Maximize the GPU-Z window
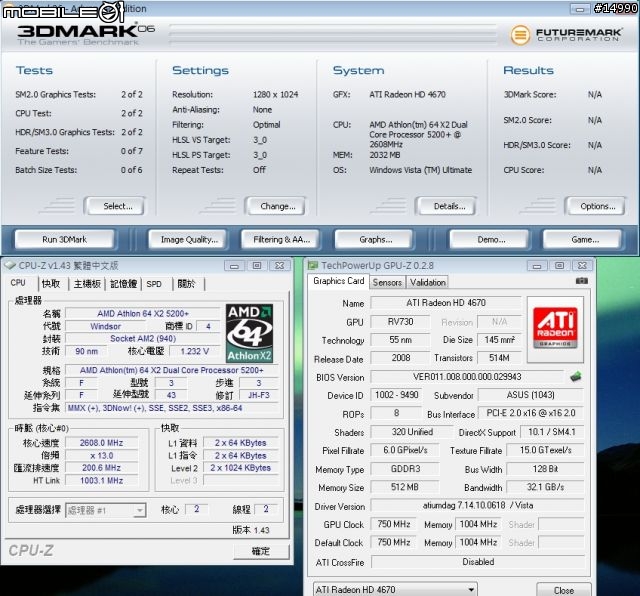Viewport: 640px width, 596px height. 559,266
